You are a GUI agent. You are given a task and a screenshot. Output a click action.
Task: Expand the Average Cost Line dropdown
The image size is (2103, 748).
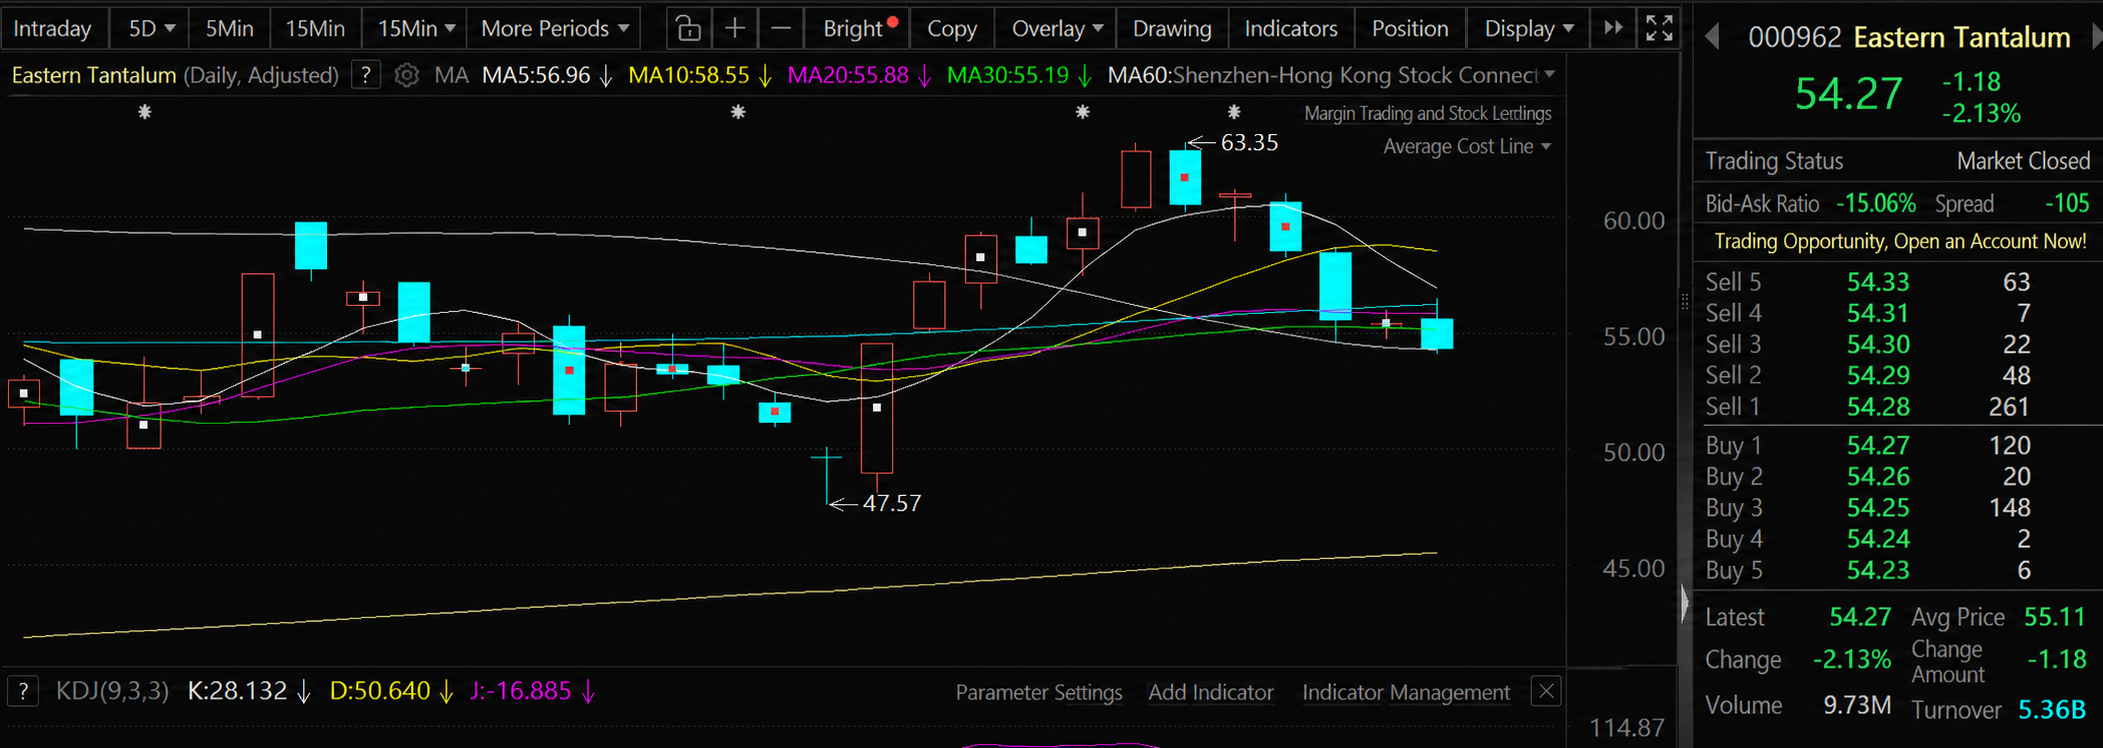click(1467, 146)
